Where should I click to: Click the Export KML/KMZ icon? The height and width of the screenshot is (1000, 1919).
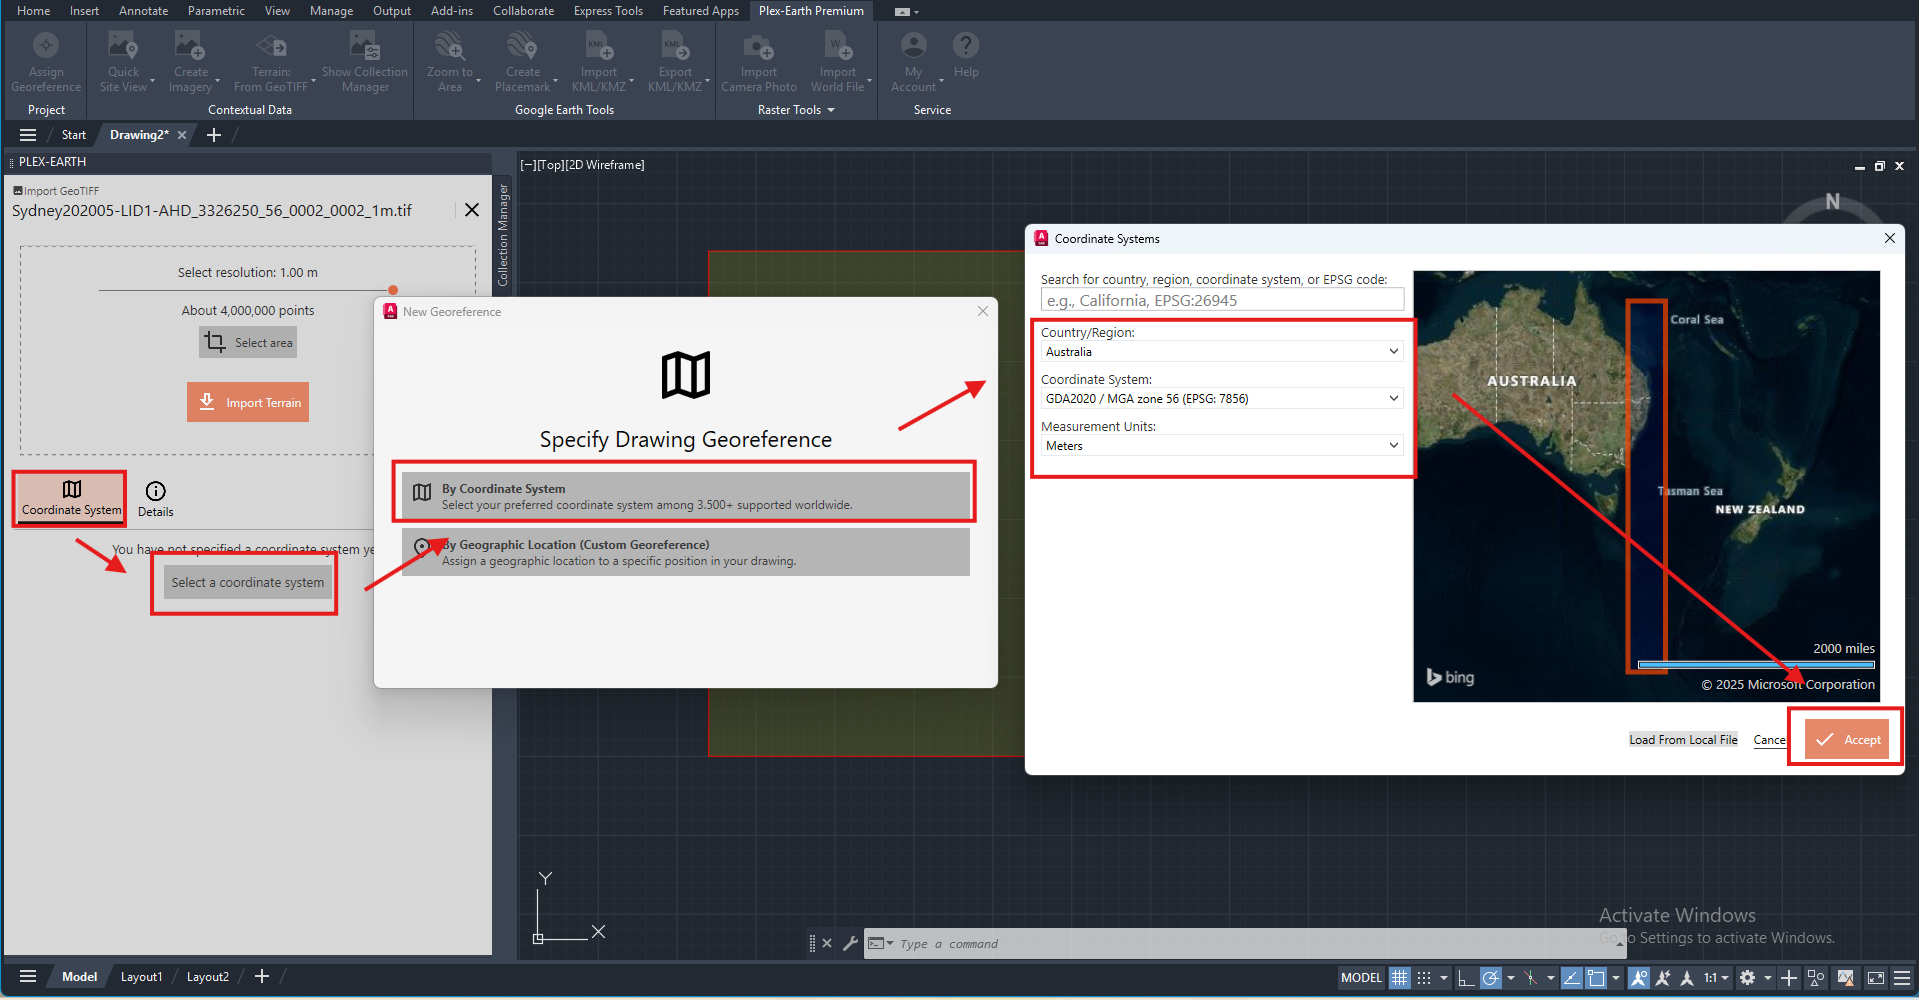point(675,46)
